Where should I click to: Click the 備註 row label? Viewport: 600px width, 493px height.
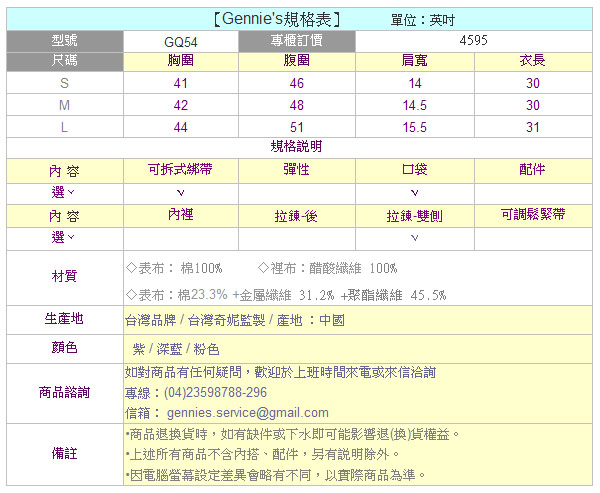pos(64,454)
